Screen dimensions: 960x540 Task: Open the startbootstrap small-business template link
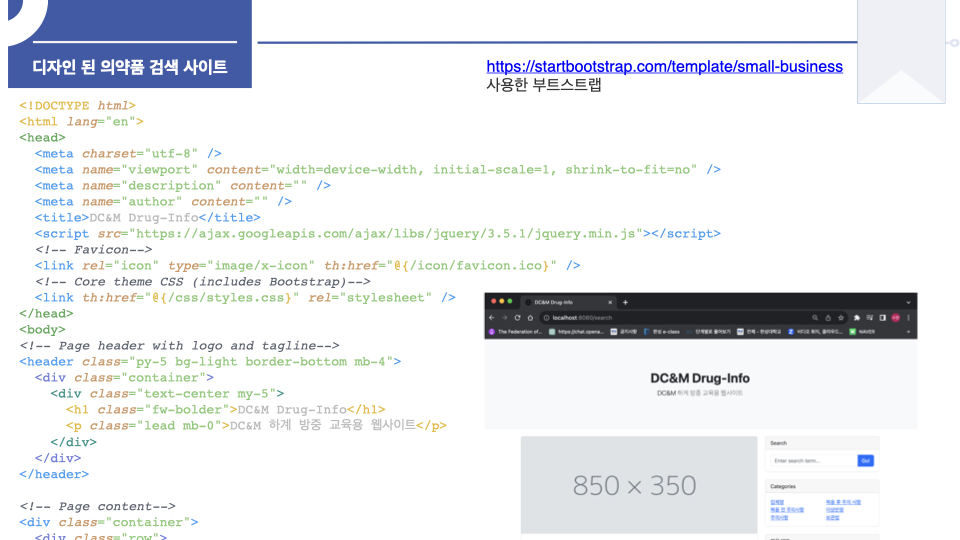coord(664,66)
